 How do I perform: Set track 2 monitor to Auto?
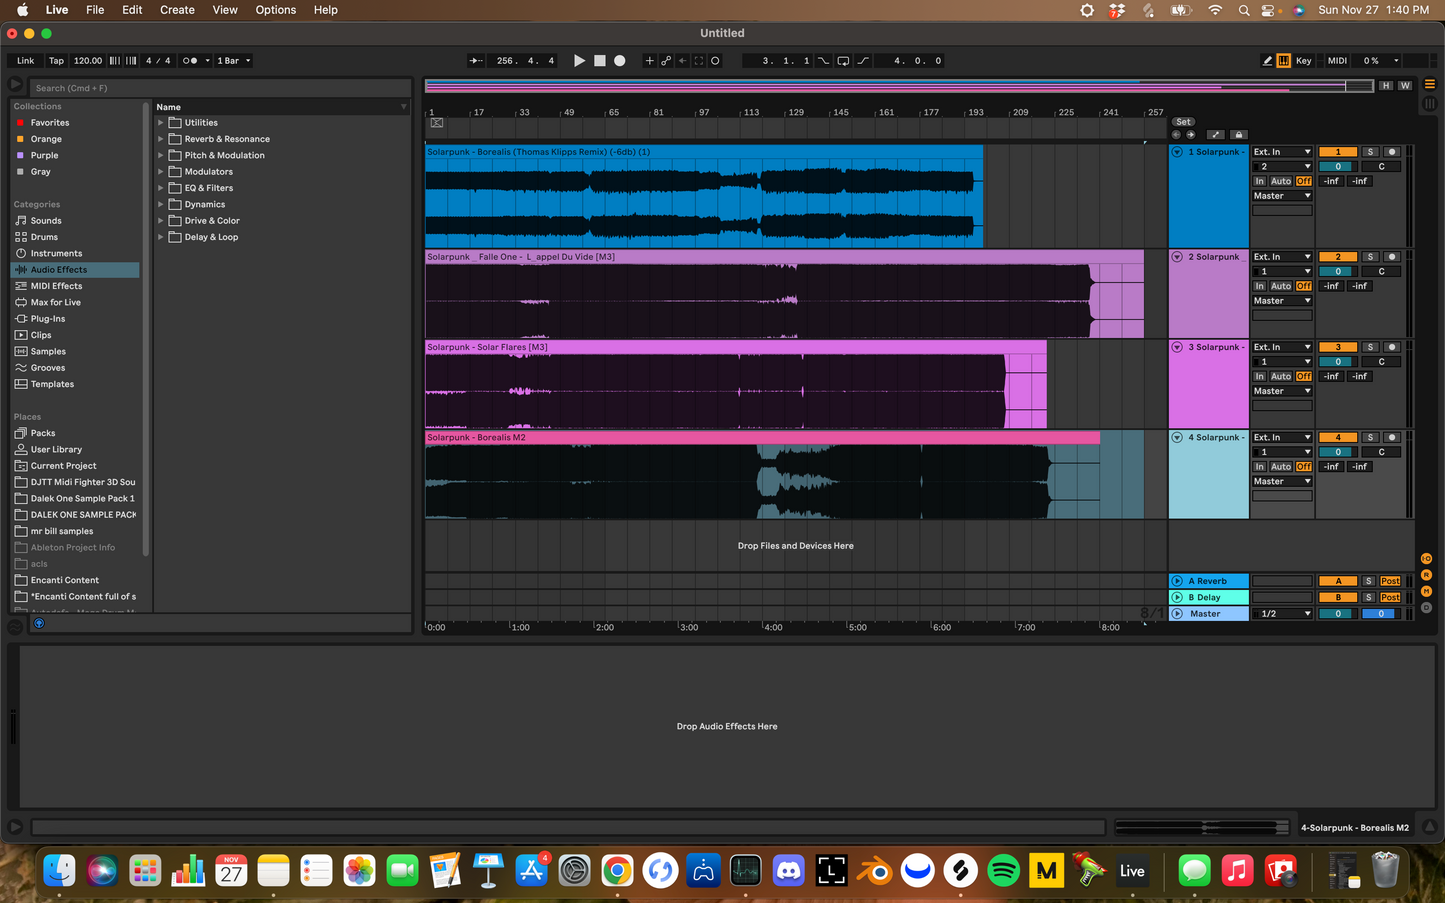click(1281, 286)
